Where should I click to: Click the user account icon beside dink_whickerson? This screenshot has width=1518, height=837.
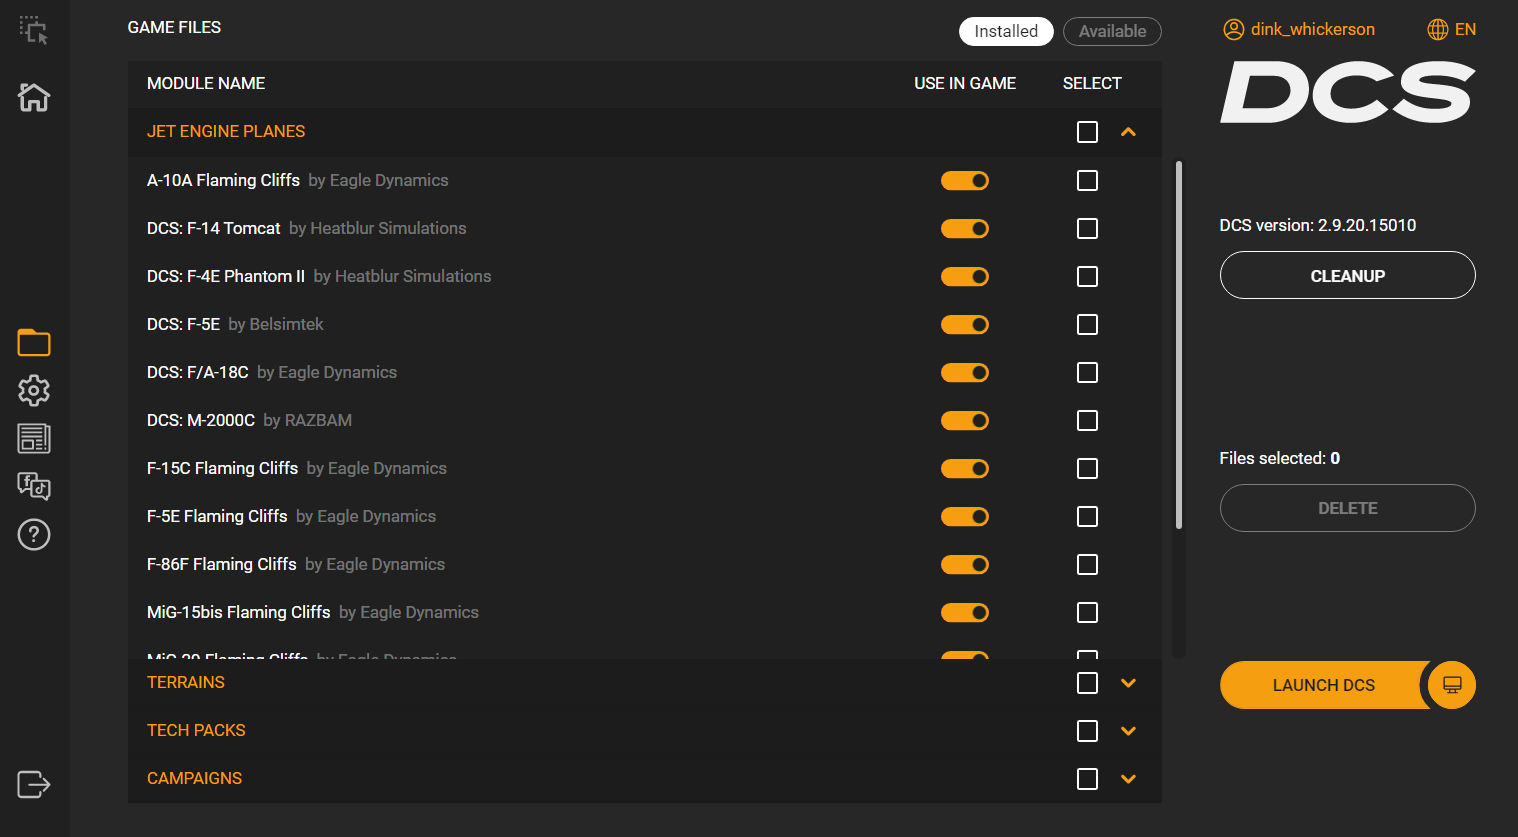1233,29
